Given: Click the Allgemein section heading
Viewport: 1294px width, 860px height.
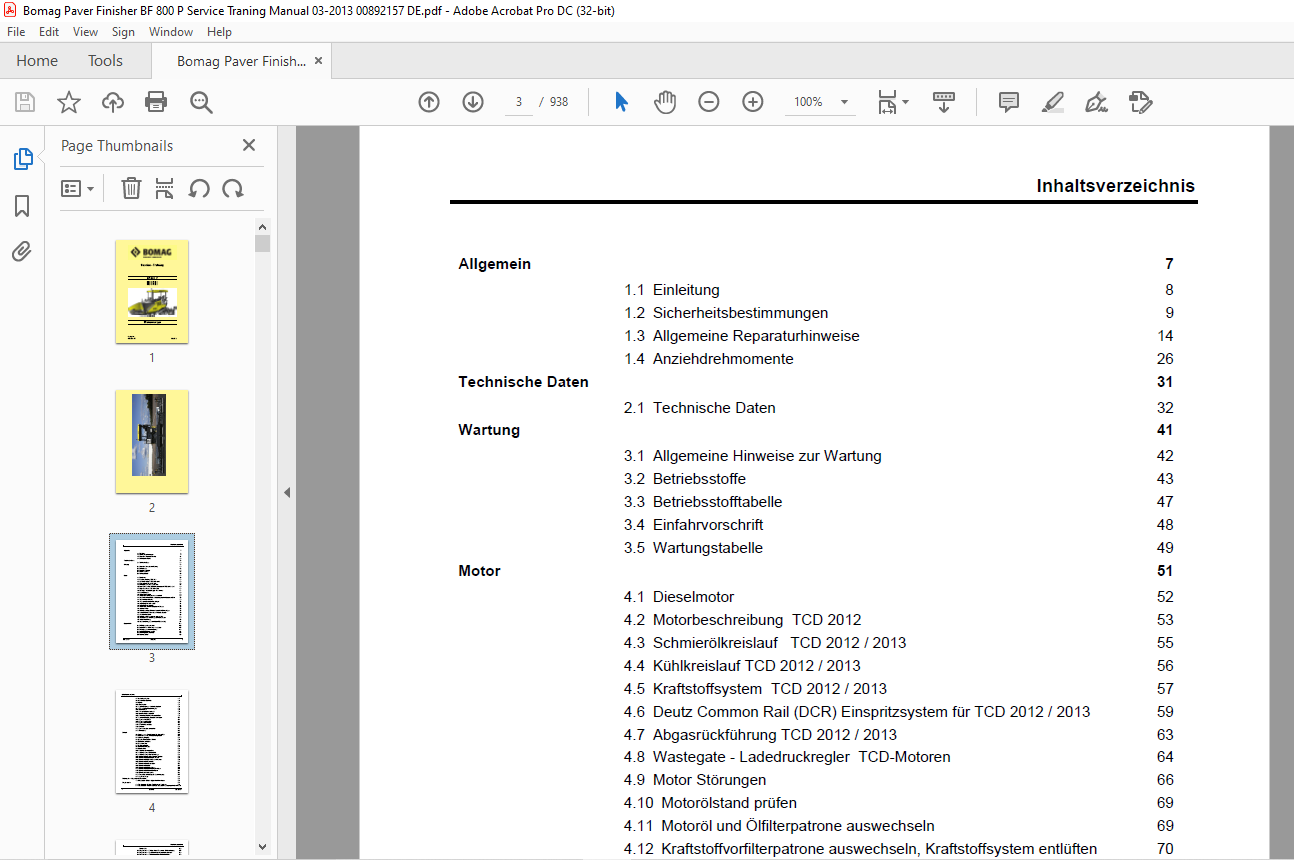Looking at the screenshot, I should click(x=494, y=264).
